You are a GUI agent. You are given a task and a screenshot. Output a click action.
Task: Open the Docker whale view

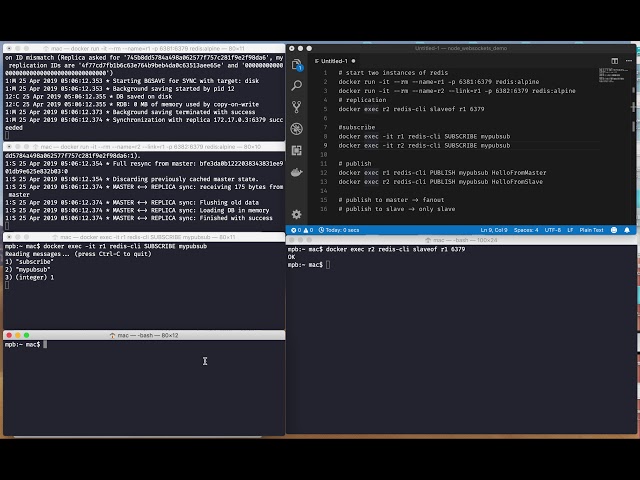click(x=297, y=172)
